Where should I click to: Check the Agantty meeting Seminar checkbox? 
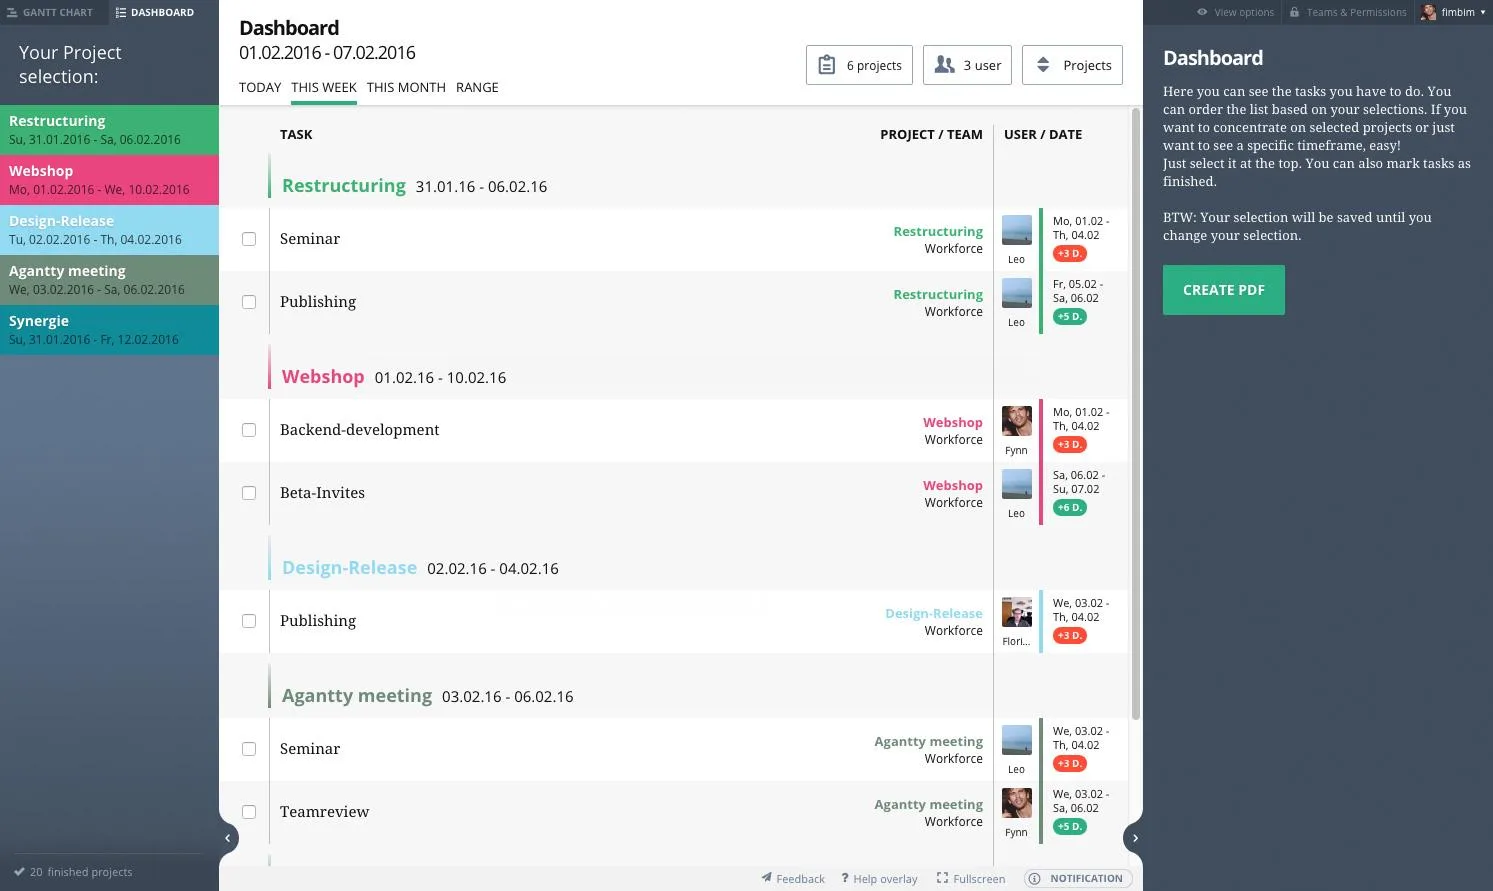[x=249, y=749]
